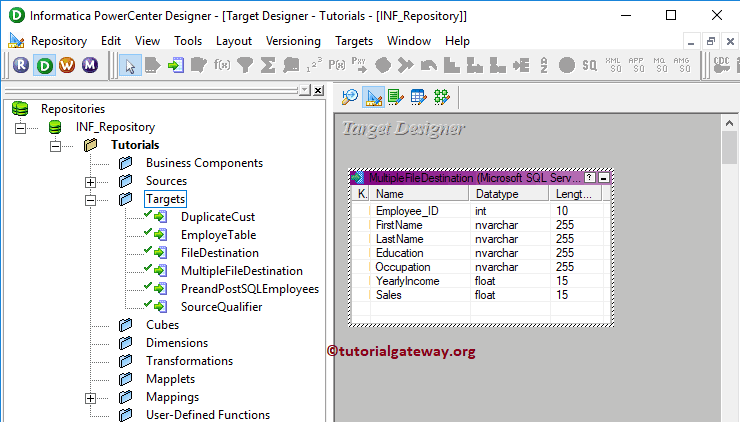Screen dimensions: 740x422
Task: Launch Workflow Manager (W) icon
Action: click(67, 65)
